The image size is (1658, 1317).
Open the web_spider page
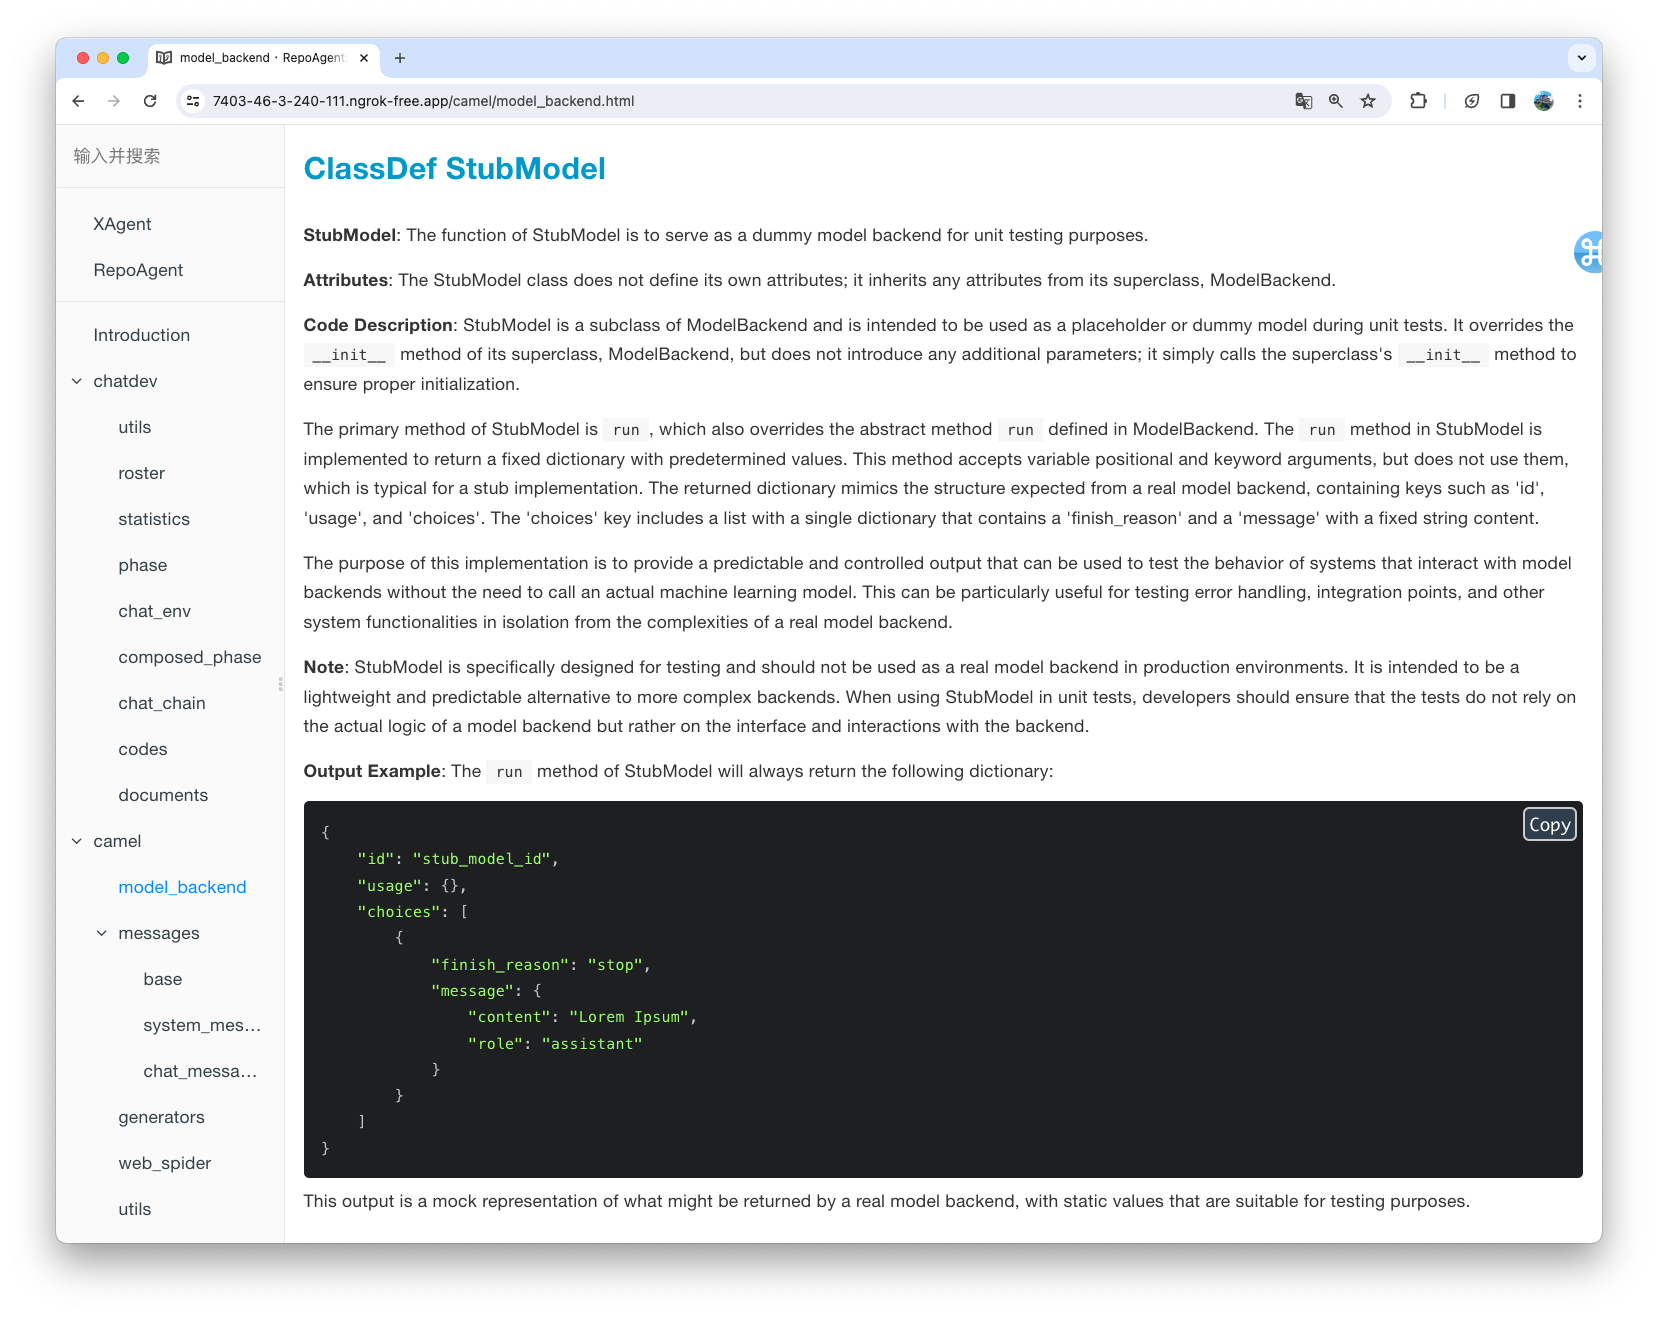(165, 1163)
